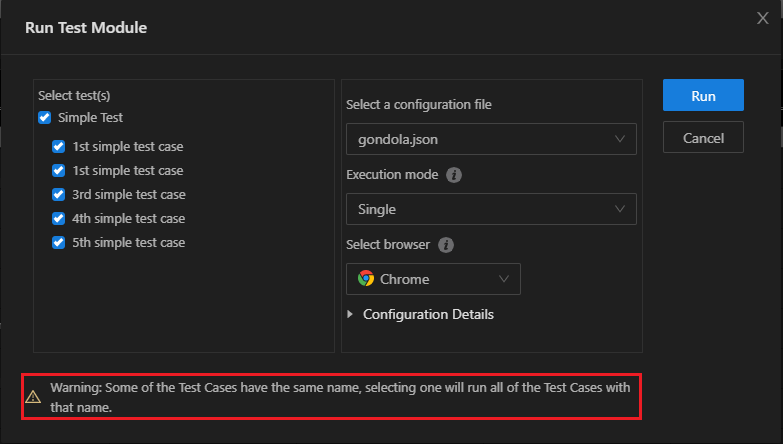Click the Execution mode info icon

click(454, 175)
